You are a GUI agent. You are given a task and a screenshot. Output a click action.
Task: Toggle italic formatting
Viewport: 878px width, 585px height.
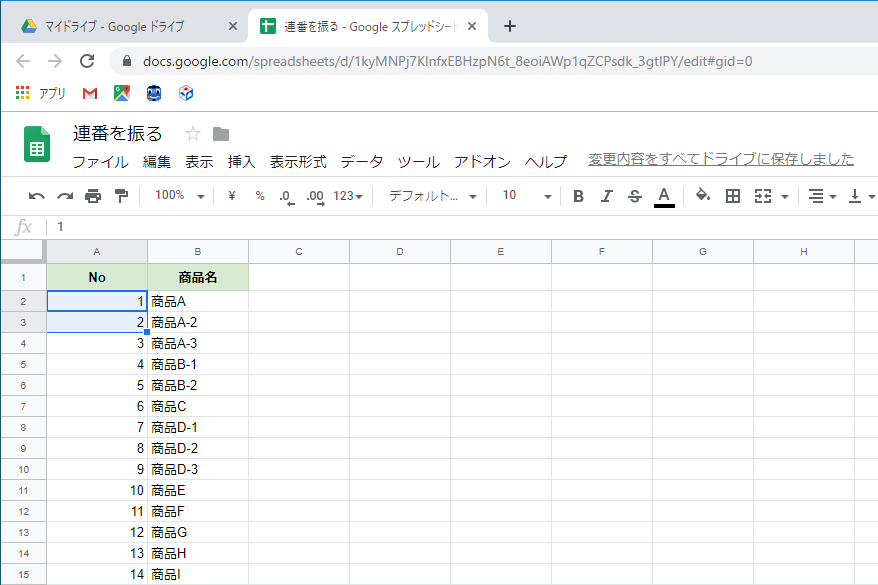(605, 196)
